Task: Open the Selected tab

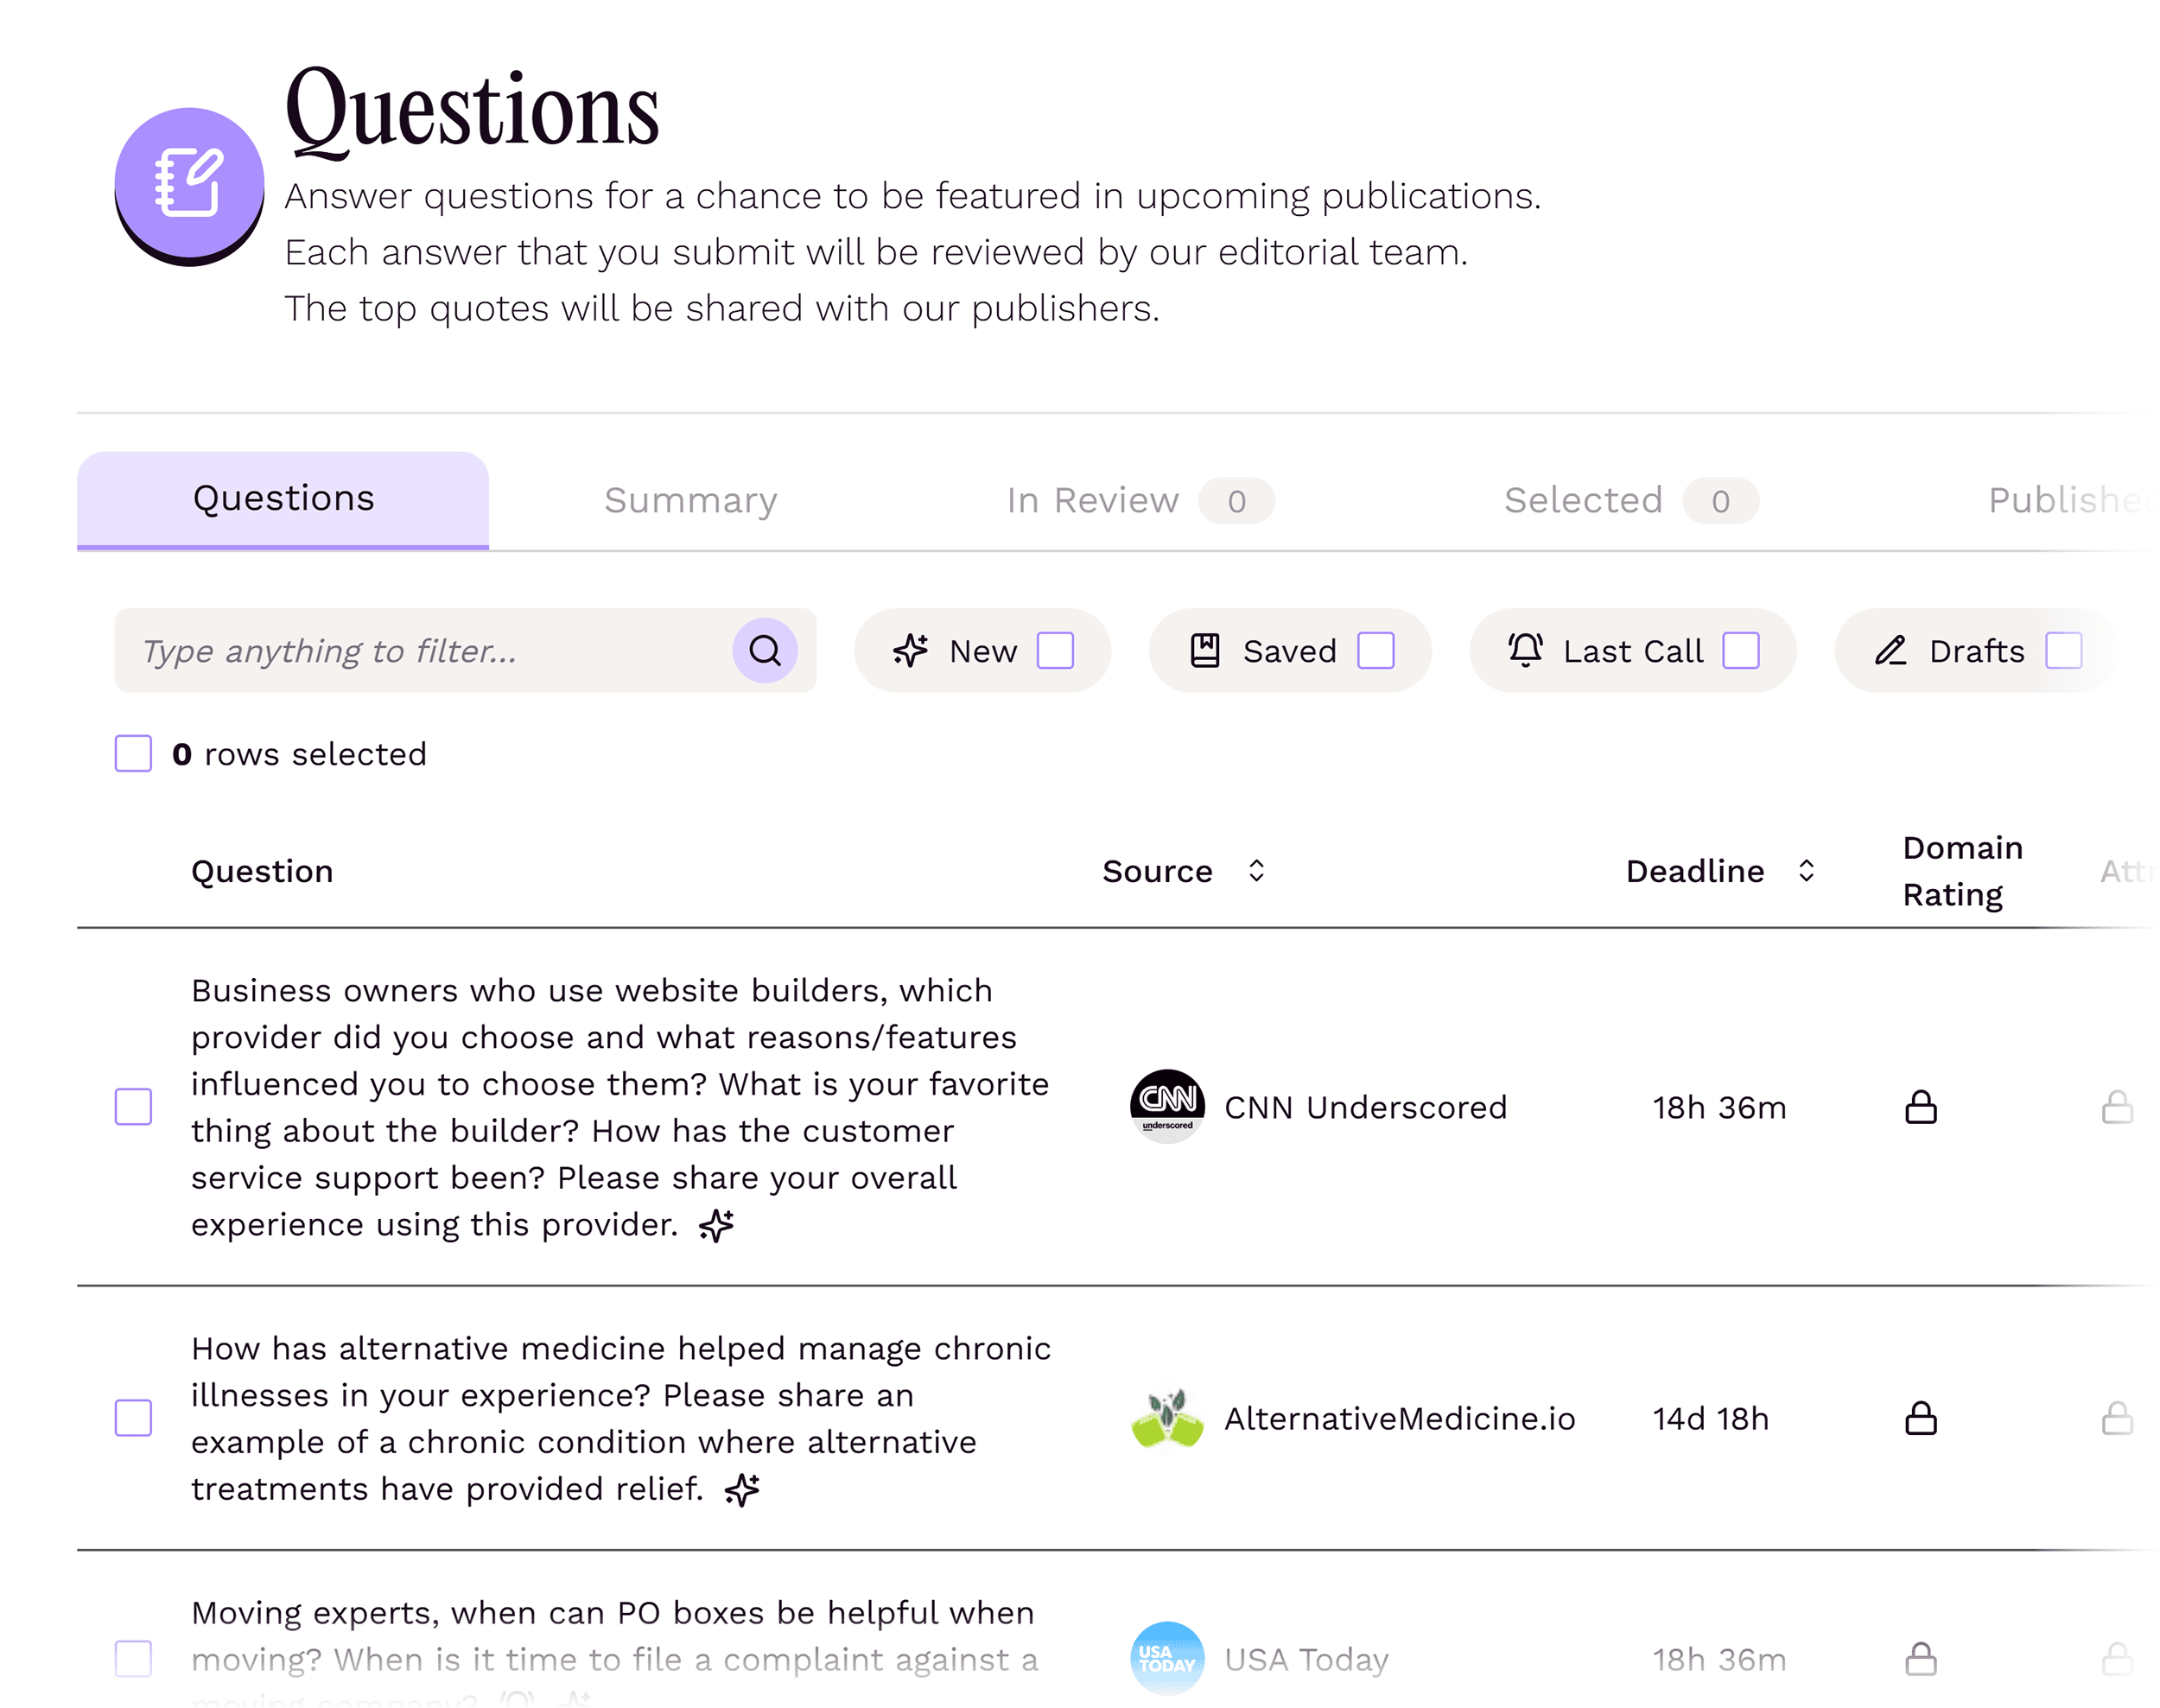Action: pos(1583,500)
